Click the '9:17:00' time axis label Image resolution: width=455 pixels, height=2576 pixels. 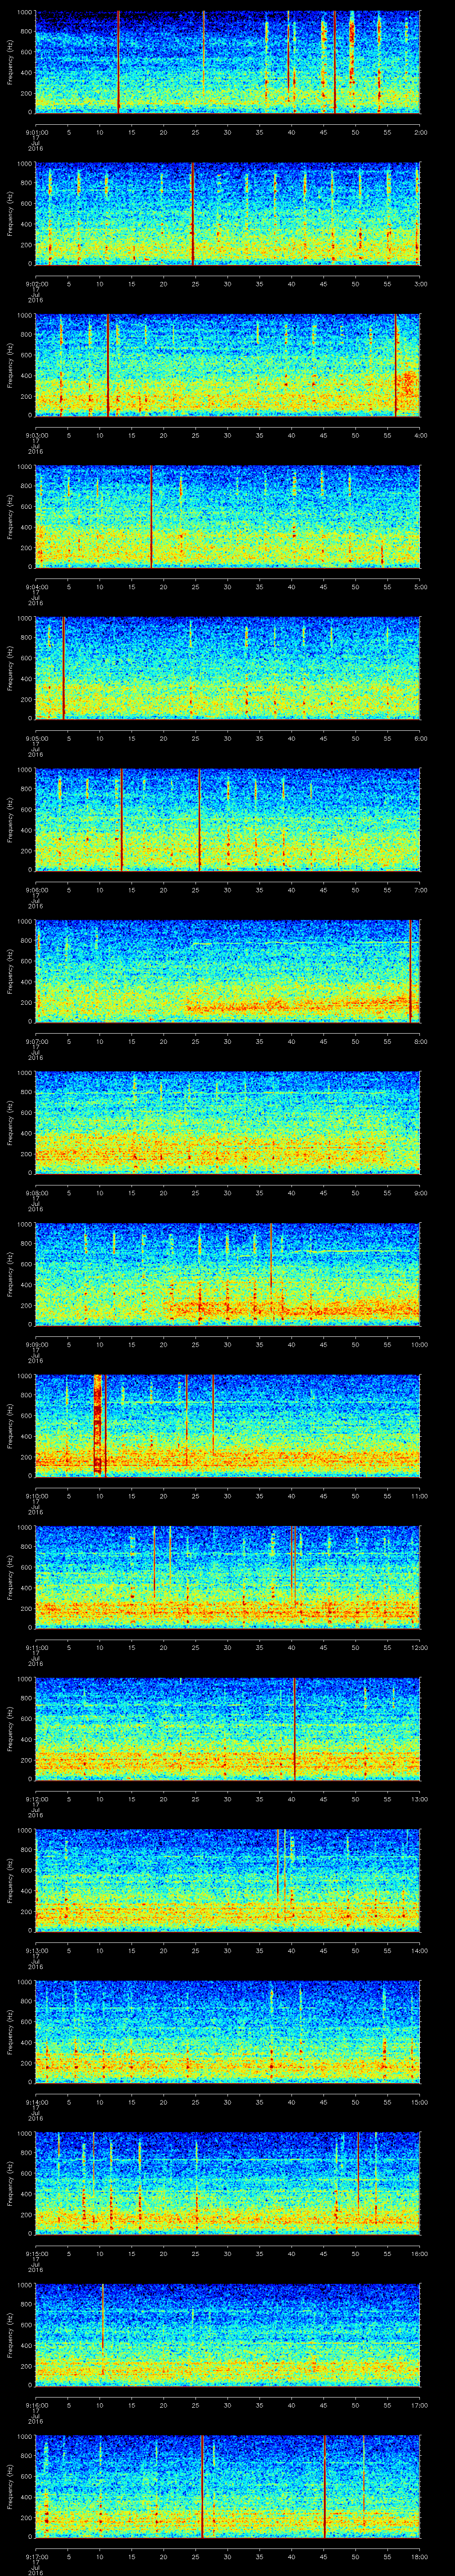coord(36,2556)
